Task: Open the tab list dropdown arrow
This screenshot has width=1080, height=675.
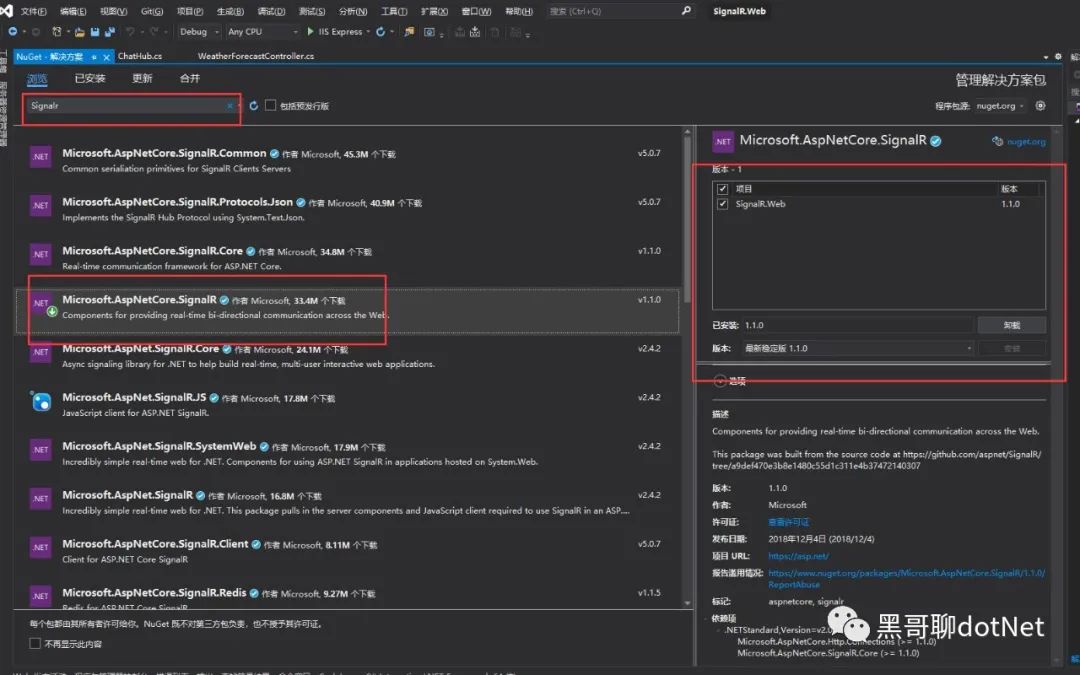Action: (x=1046, y=57)
